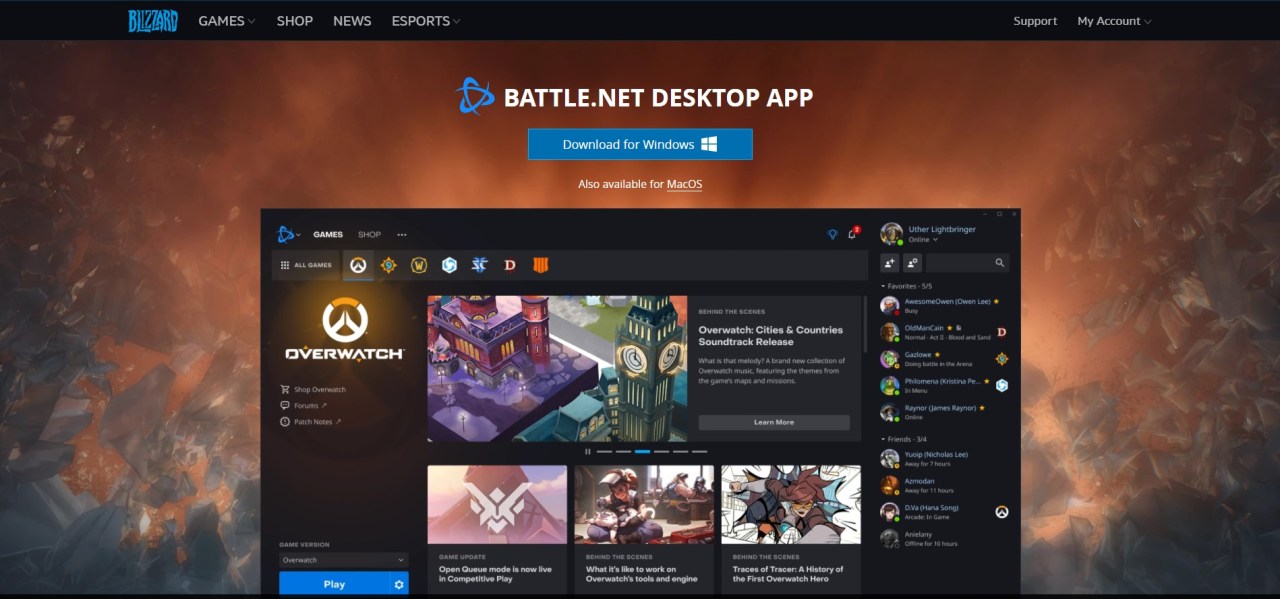Open the Hearthstone game tab
The width and height of the screenshot is (1280, 599).
388,265
